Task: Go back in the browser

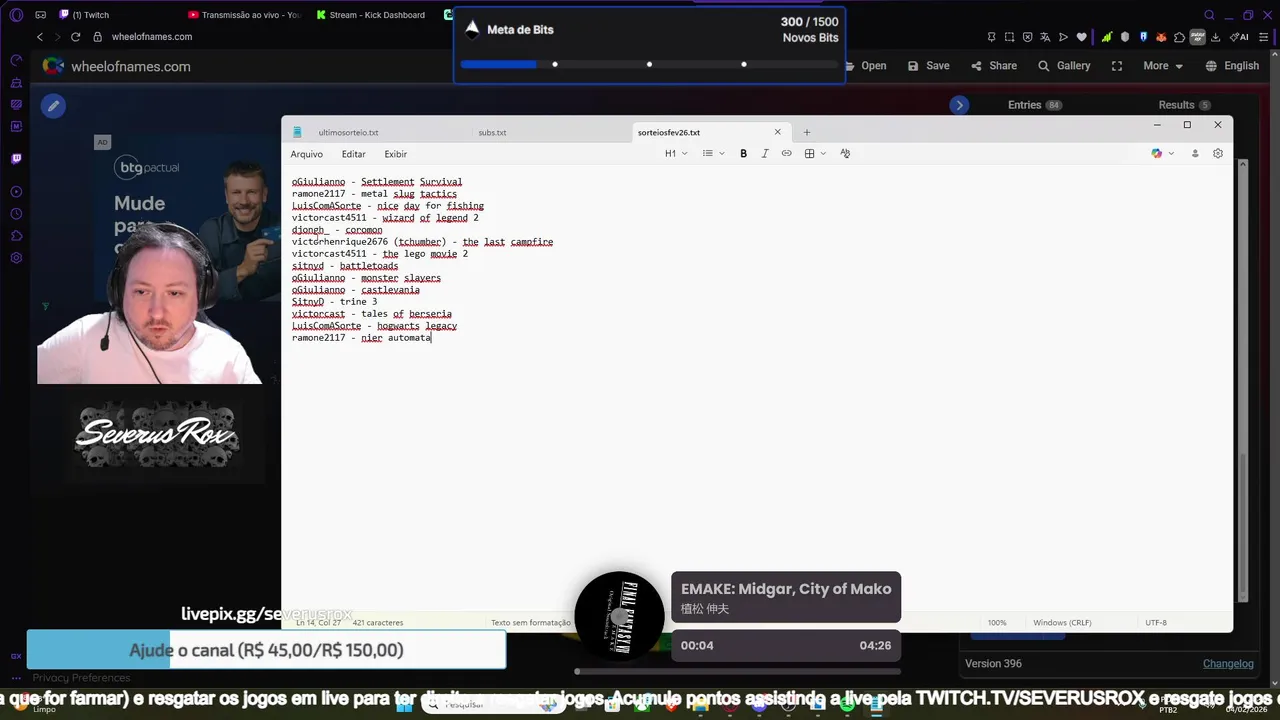Action: pyautogui.click(x=40, y=37)
